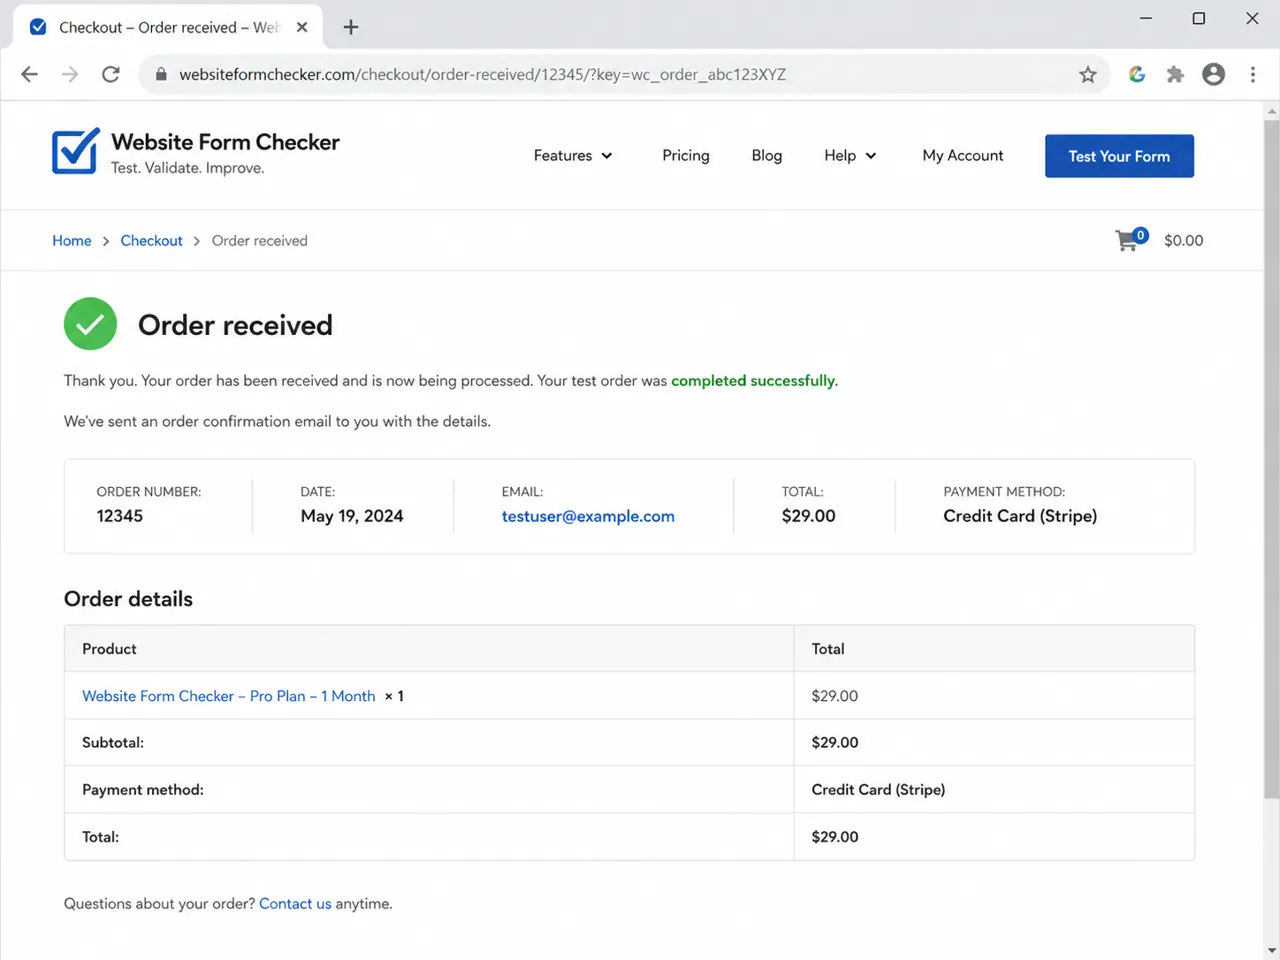Open the shopping cart icon
This screenshot has width=1280, height=960.
coord(1131,239)
